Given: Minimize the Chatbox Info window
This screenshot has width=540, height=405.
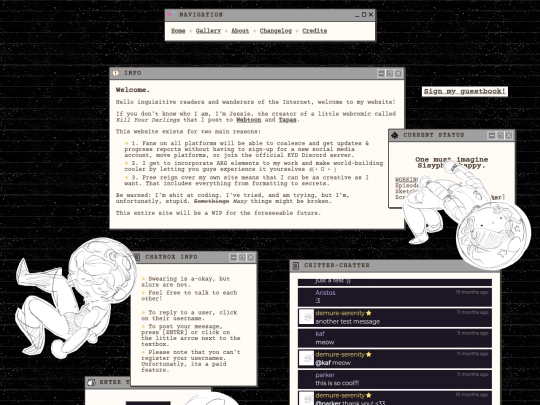Looking at the screenshot, I should [233, 257].
